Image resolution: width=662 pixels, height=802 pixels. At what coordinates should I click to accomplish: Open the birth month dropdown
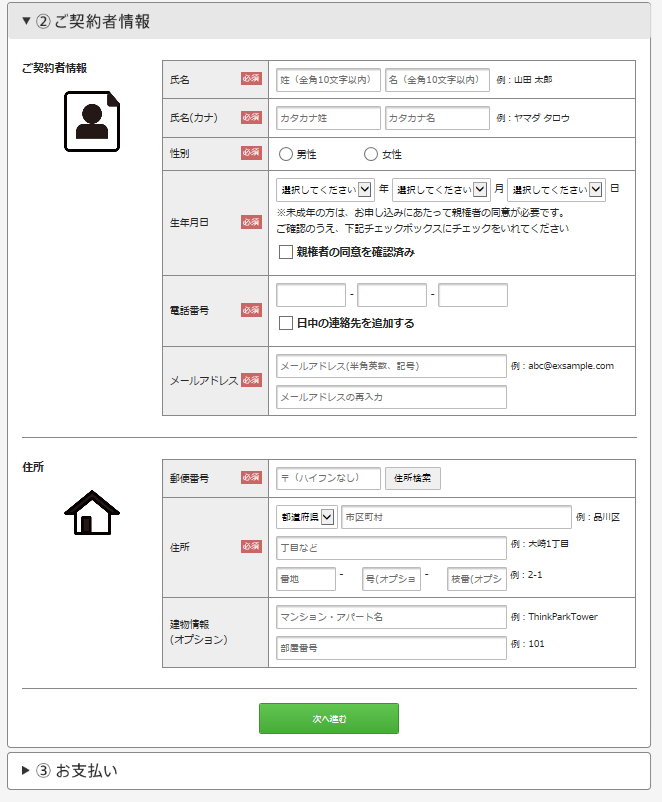click(x=440, y=189)
